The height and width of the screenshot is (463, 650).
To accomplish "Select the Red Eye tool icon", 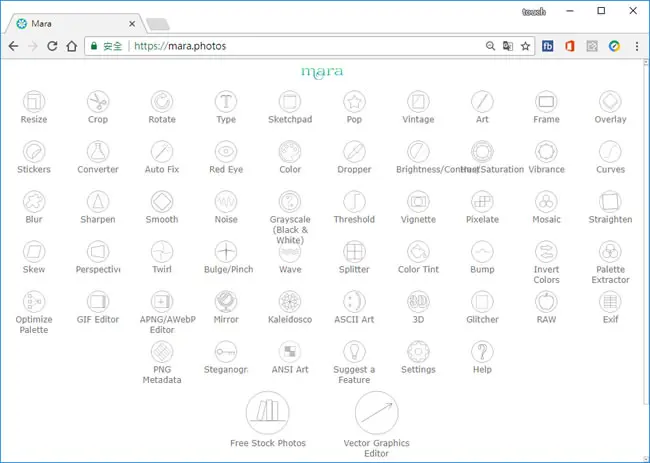I will (226, 152).
